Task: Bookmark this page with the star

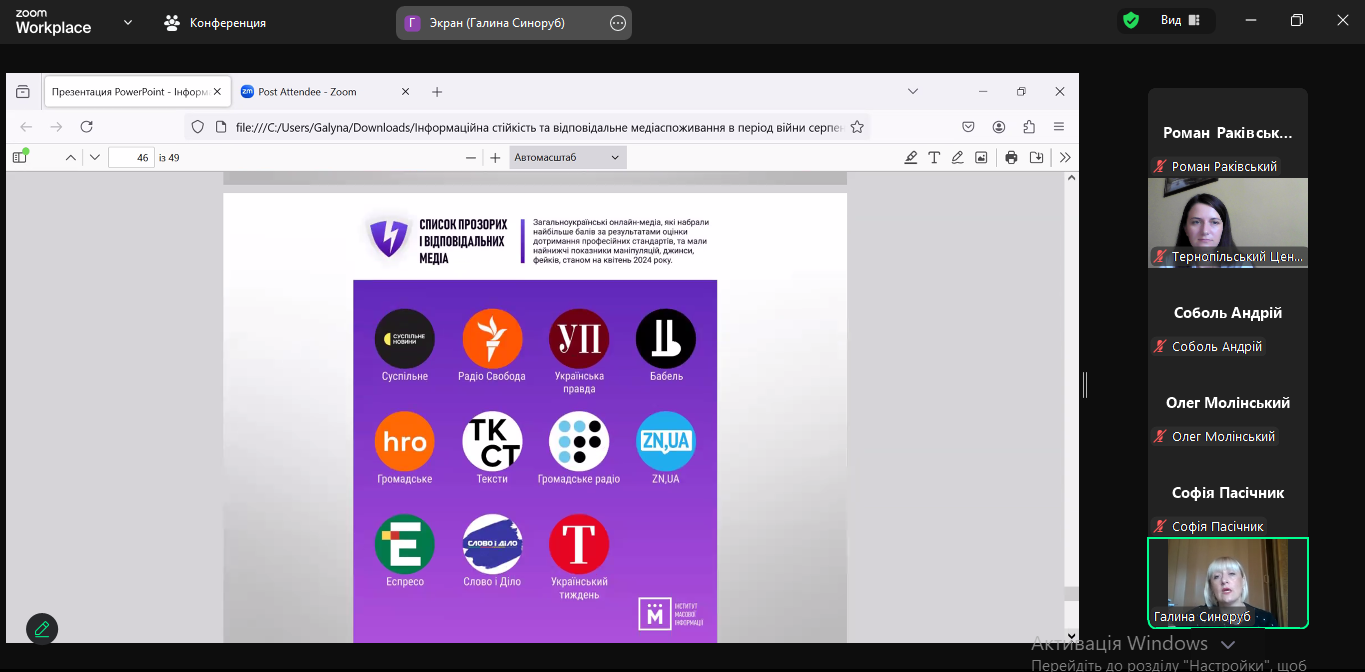Action: point(857,127)
